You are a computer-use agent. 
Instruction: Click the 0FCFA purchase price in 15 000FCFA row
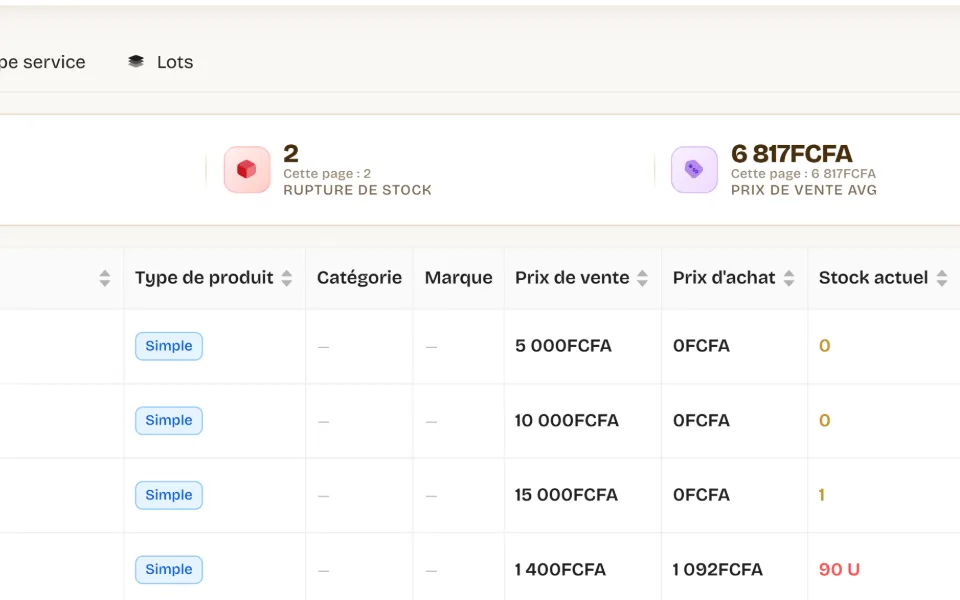(x=702, y=495)
